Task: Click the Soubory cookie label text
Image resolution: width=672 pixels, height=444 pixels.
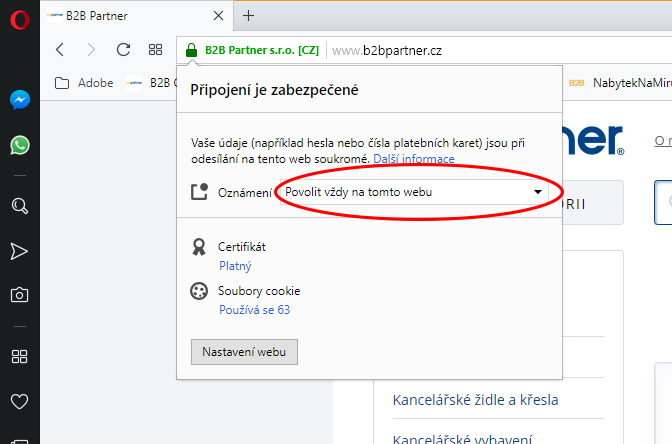Action: pyautogui.click(x=259, y=291)
